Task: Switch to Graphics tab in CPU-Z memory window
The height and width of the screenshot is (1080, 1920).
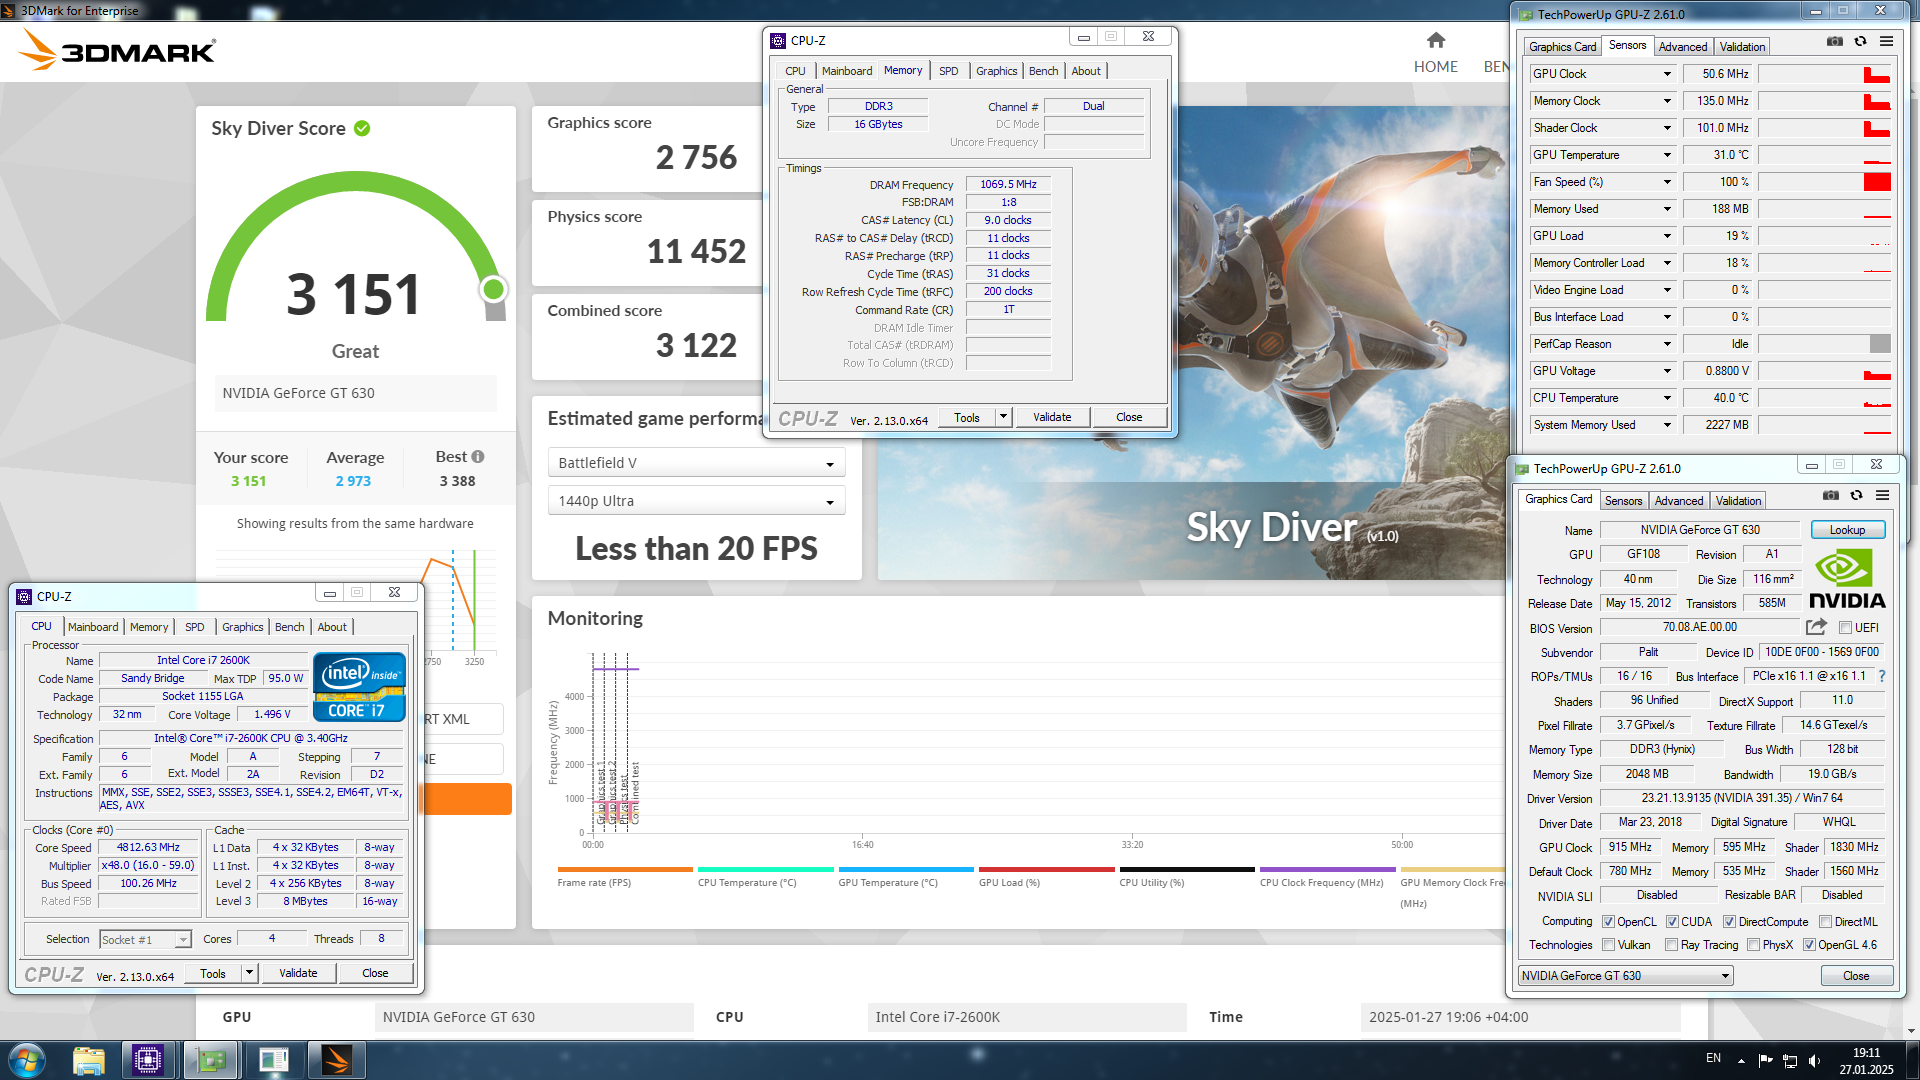Action: coord(996,71)
